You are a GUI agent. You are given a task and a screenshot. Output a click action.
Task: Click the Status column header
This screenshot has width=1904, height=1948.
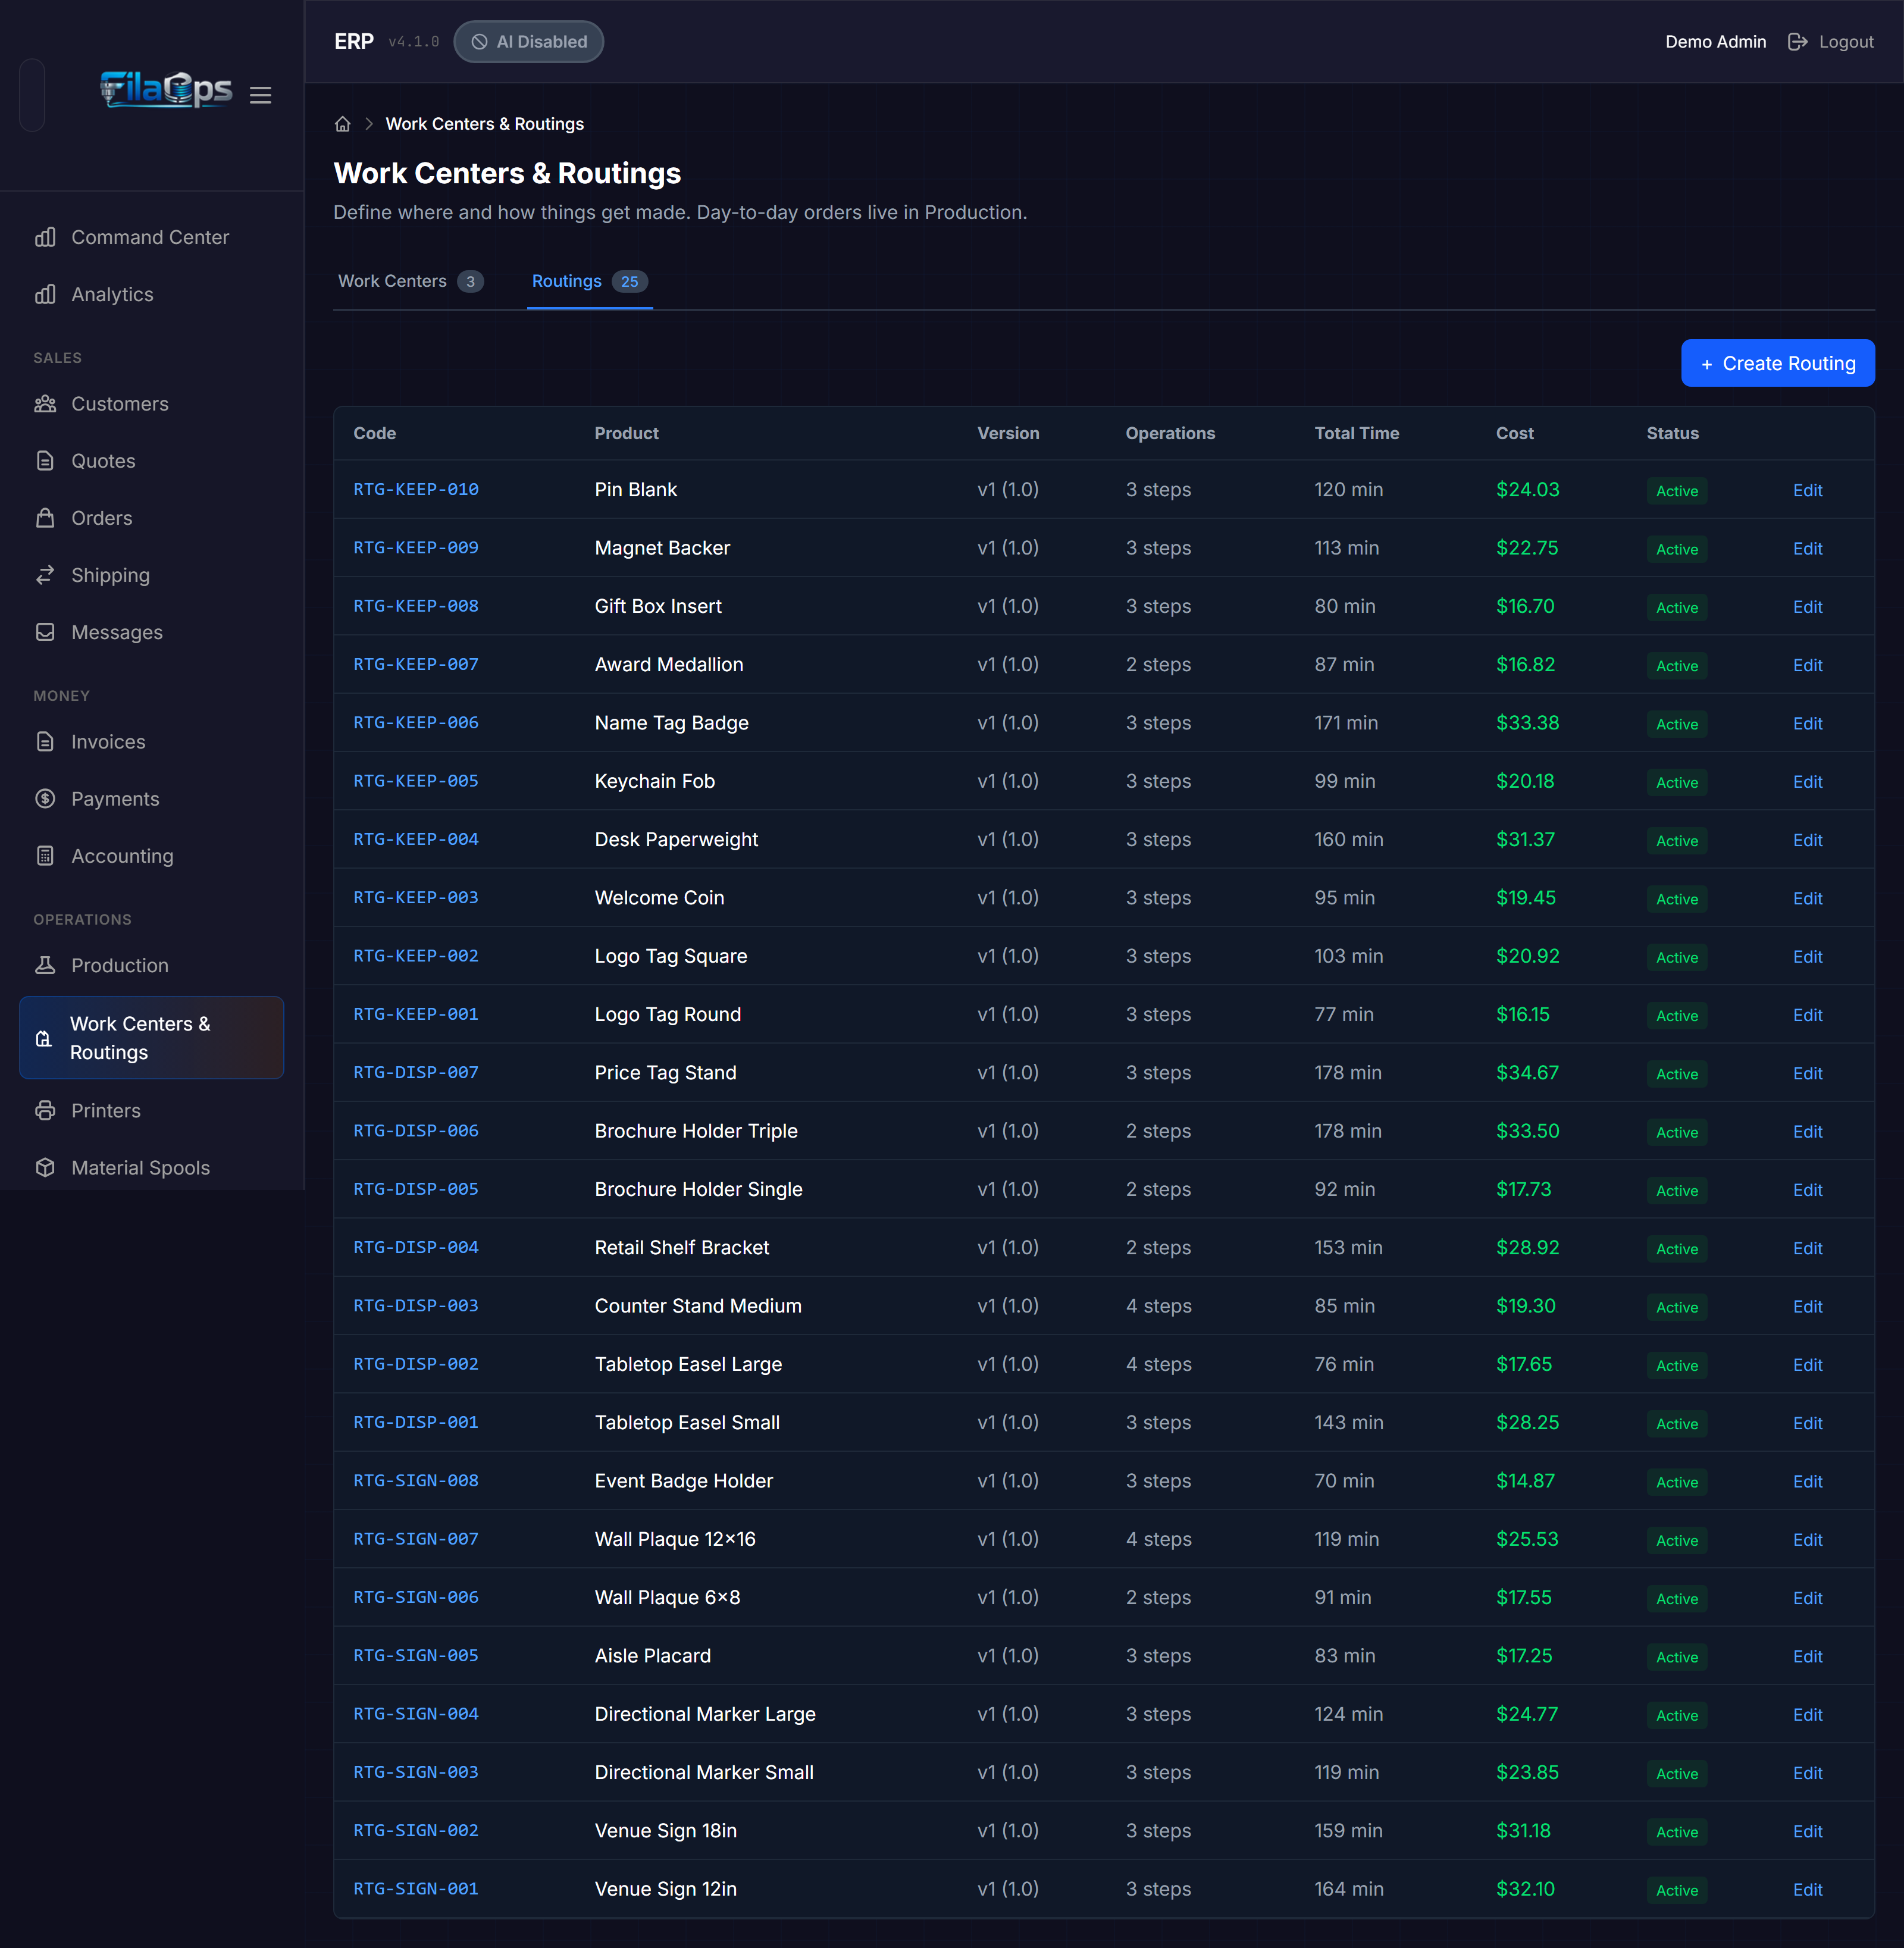pyautogui.click(x=1672, y=433)
